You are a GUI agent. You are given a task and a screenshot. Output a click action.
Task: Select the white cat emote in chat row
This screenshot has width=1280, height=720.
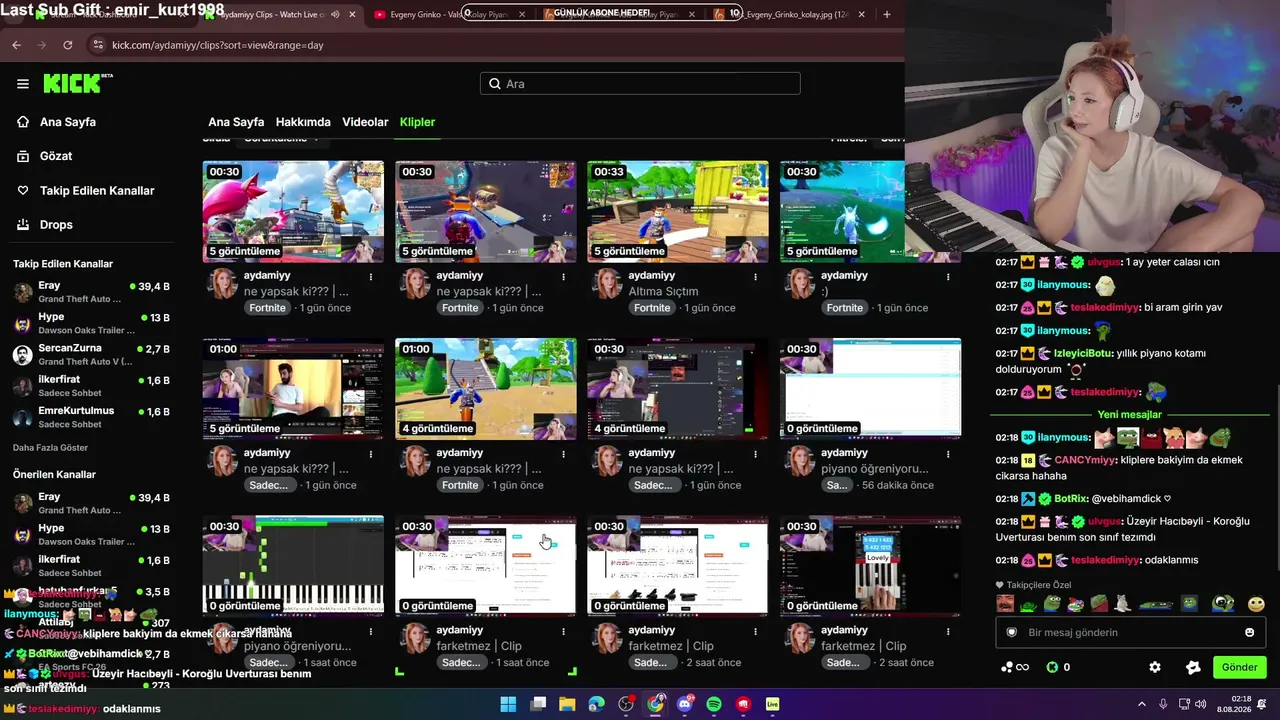[1122, 603]
